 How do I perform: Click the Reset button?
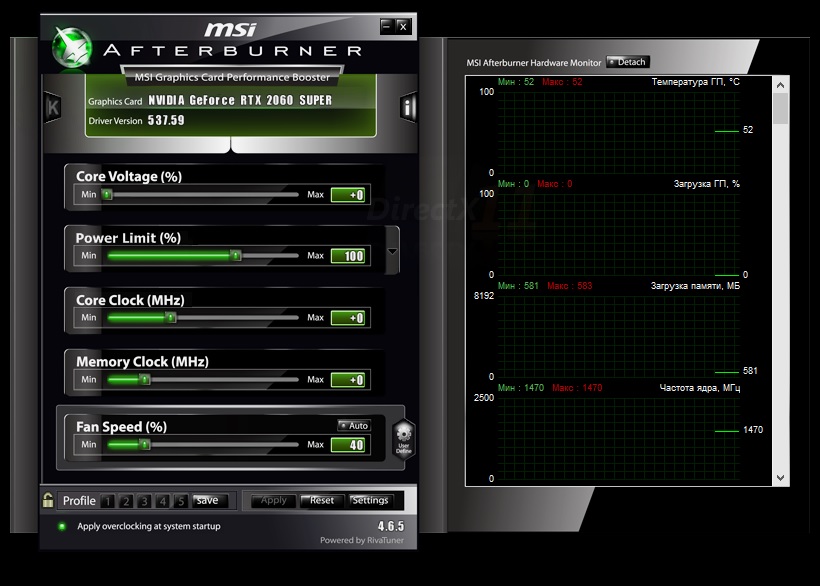click(x=322, y=501)
